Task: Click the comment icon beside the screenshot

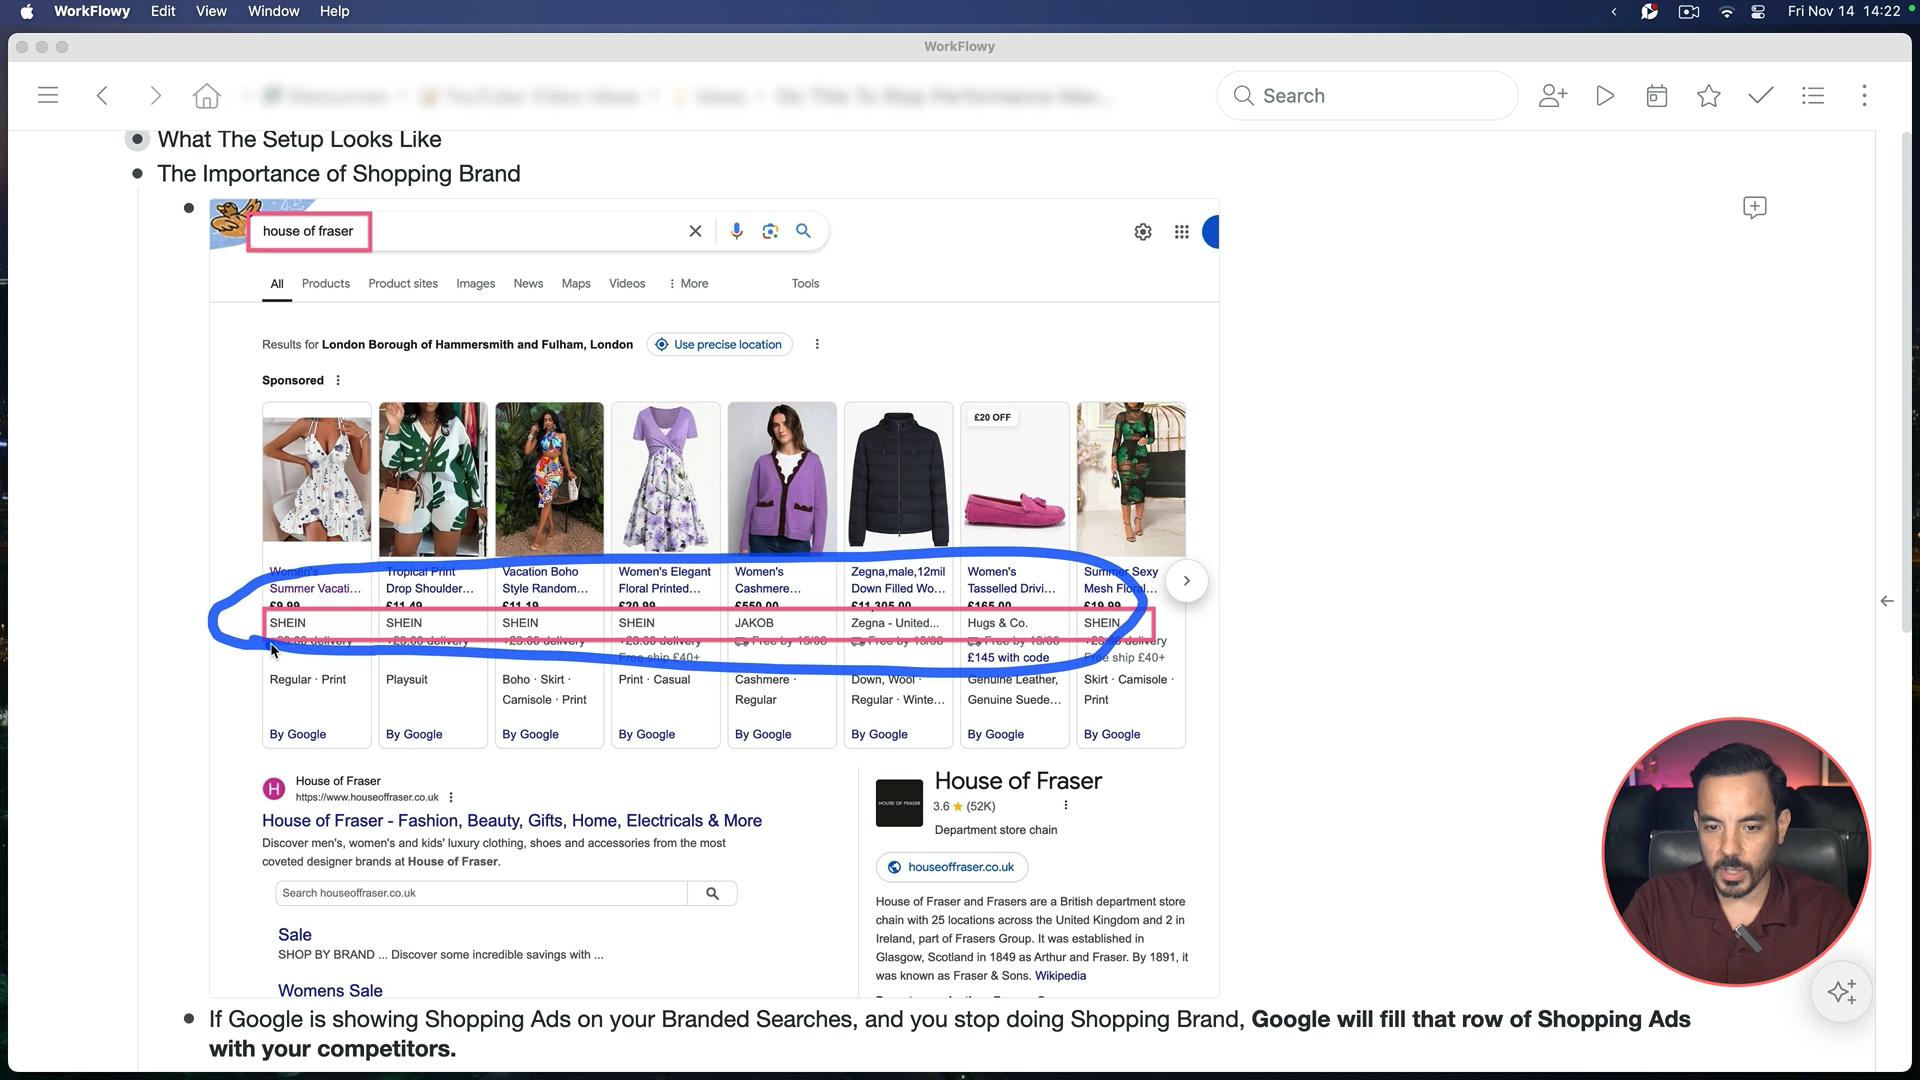Action: point(1756,207)
